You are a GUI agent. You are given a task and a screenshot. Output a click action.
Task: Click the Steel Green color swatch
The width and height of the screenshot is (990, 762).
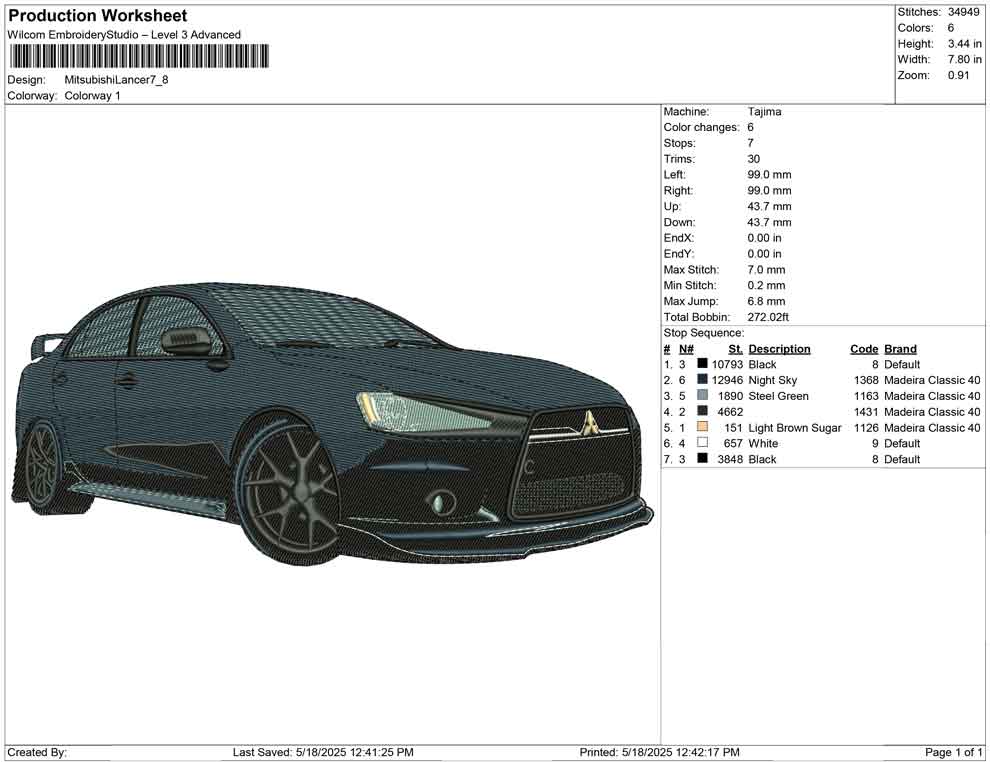tap(703, 396)
